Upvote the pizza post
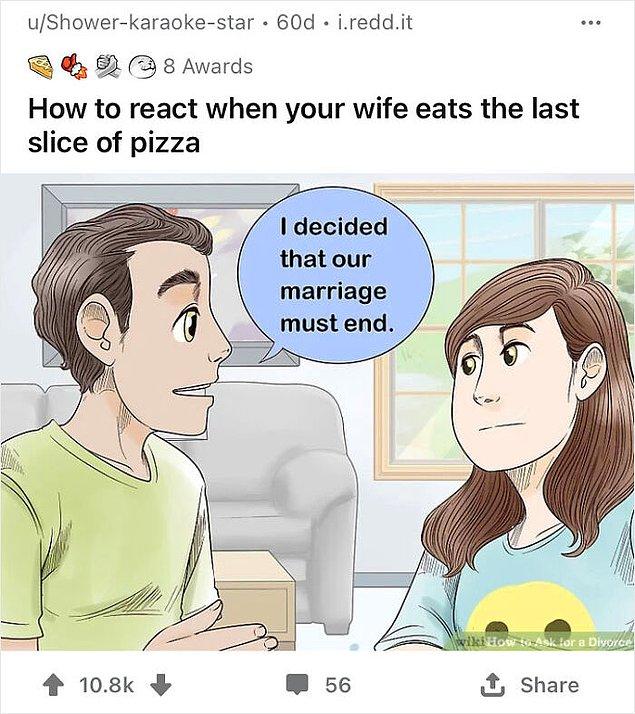Image resolution: width=635 pixels, height=714 pixels. (53, 685)
